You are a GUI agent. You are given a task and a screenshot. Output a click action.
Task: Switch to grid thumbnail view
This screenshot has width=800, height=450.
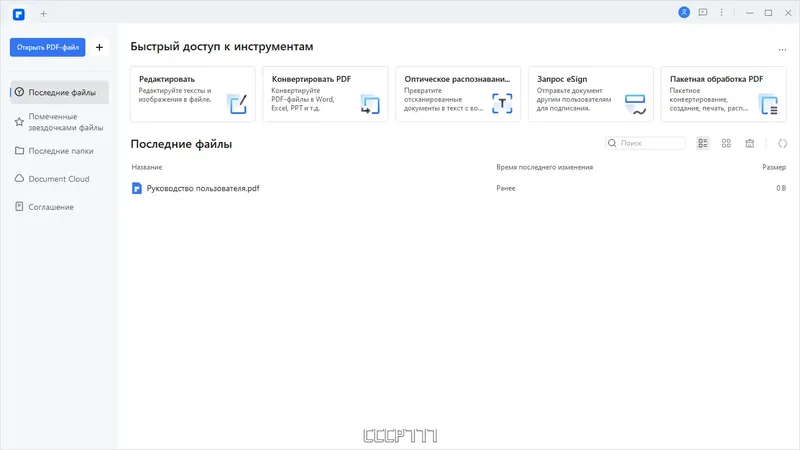point(727,143)
